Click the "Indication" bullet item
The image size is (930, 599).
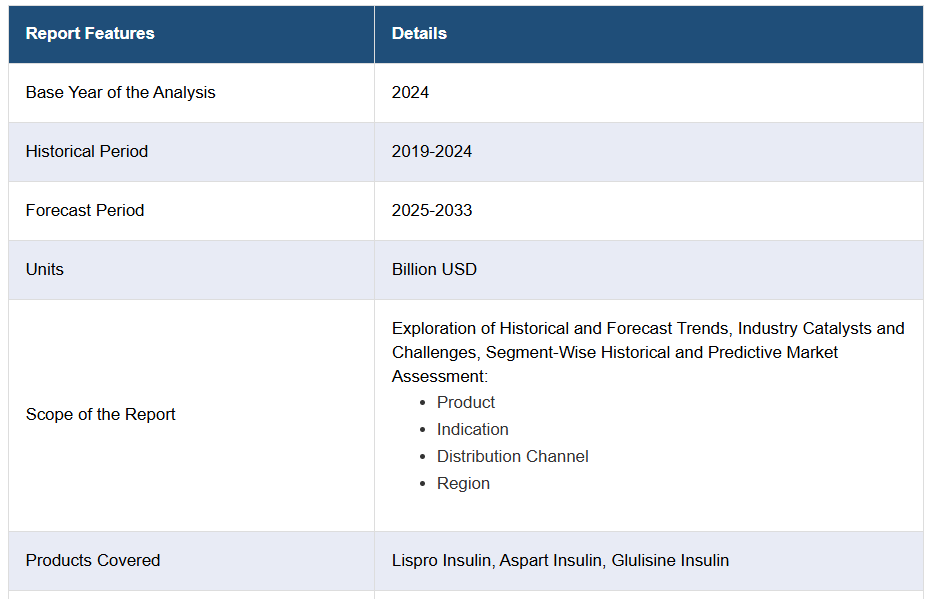coord(472,430)
